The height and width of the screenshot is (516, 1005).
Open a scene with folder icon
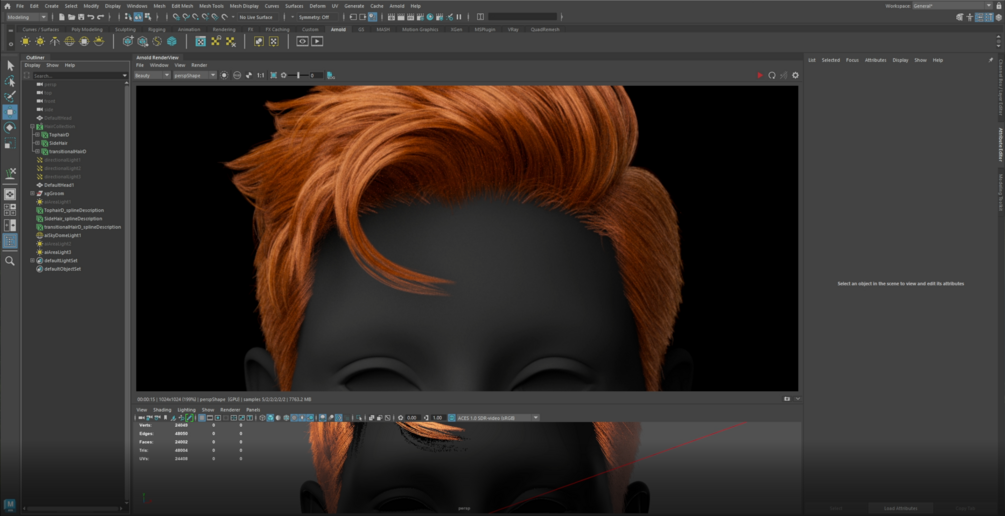[x=71, y=17]
